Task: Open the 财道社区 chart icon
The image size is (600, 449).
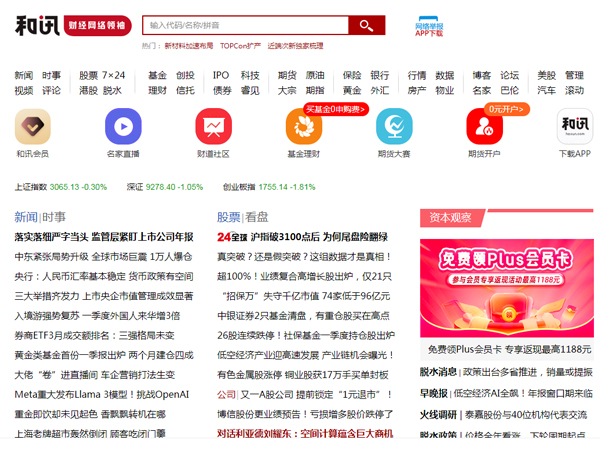Action: [214, 126]
